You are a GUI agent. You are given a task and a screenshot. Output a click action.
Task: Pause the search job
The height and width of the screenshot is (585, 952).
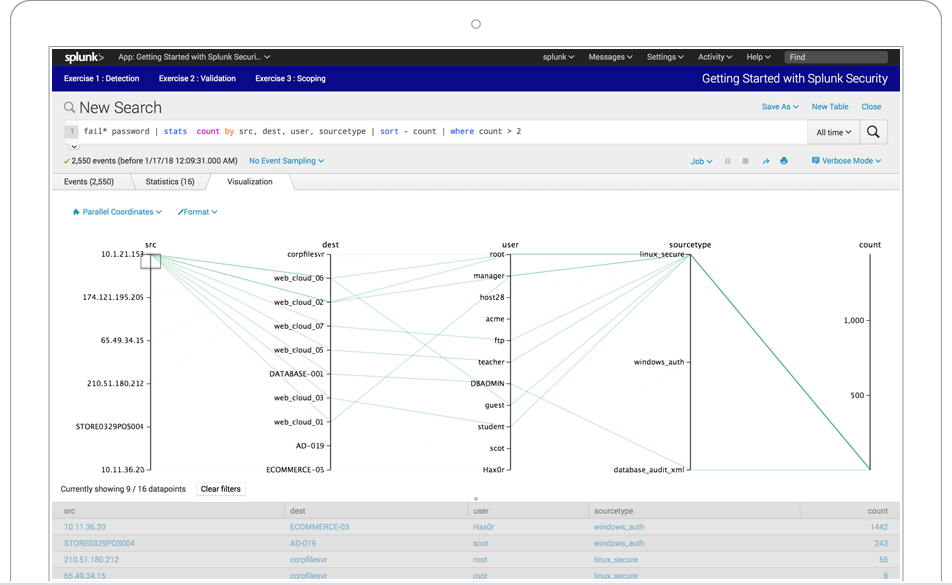point(727,161)
